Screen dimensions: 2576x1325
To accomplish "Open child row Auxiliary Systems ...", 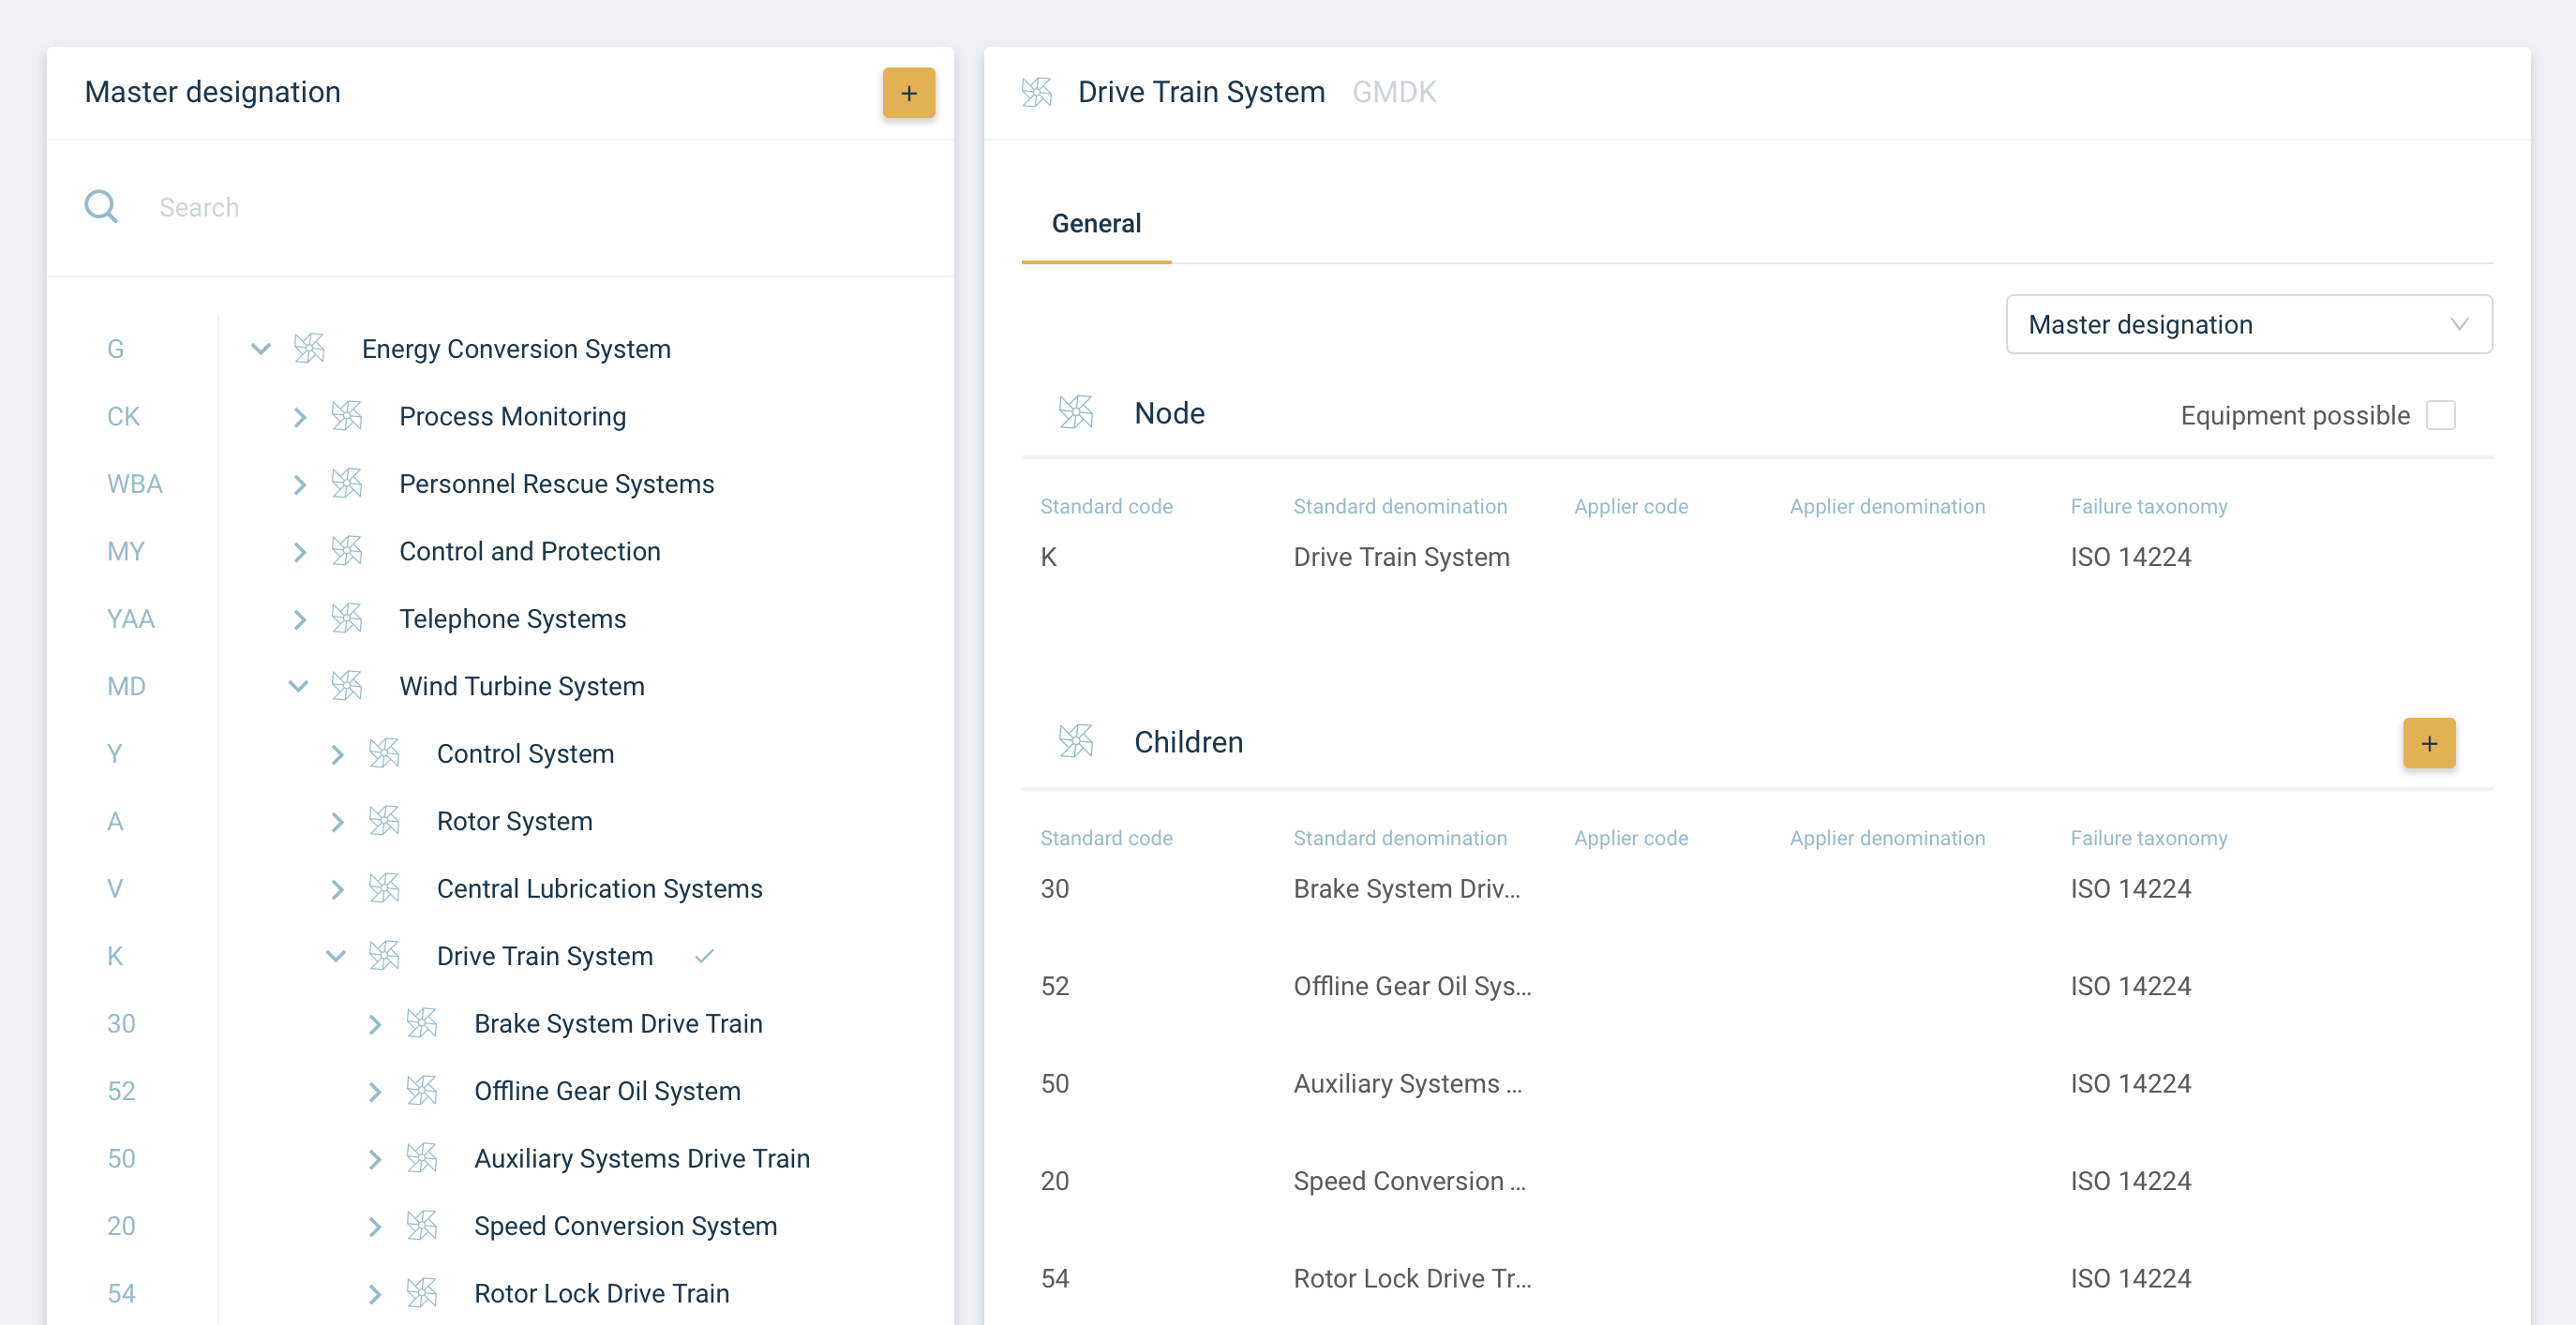I will [1757, 1083].
